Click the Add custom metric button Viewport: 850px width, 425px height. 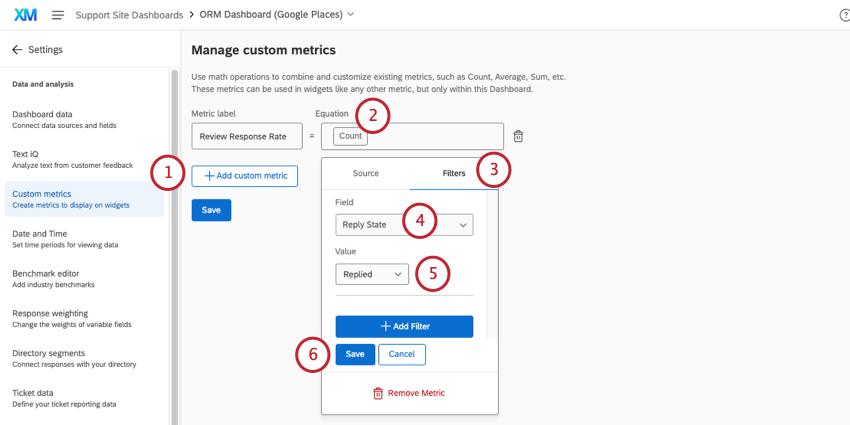click(x=245, y=176)
